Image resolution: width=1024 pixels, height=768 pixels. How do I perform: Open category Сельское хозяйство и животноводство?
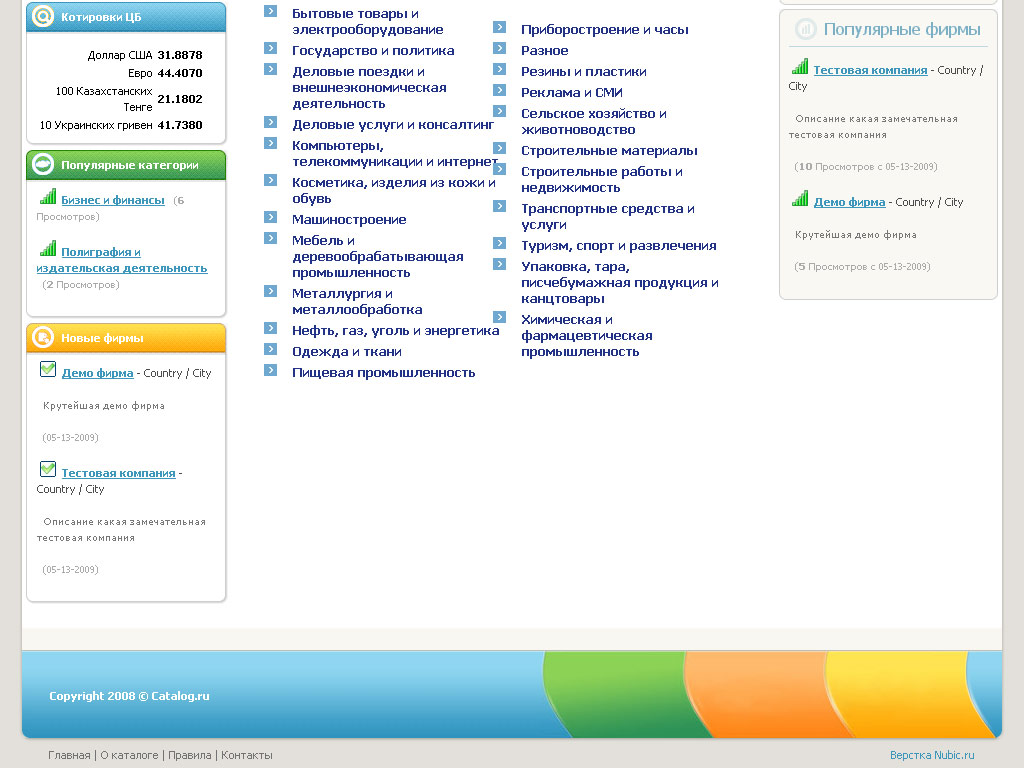click(594, 121)
